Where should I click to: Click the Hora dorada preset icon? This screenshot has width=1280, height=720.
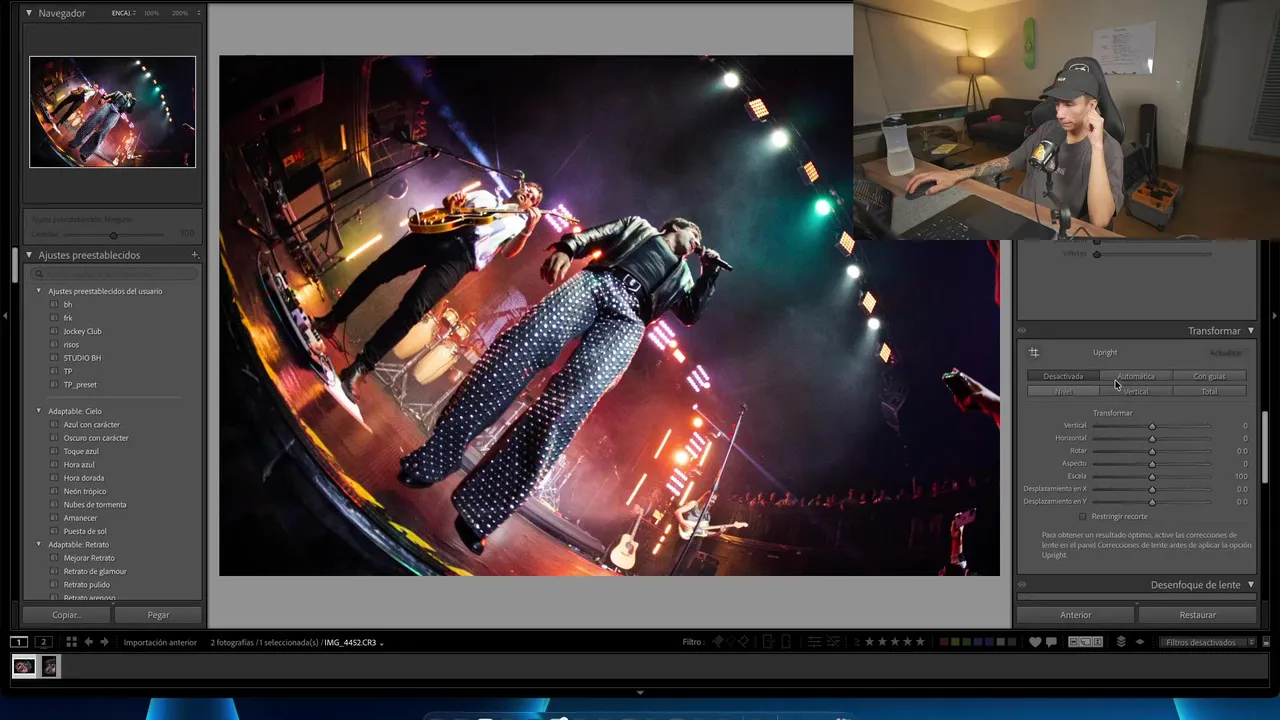tap(54, 478)
